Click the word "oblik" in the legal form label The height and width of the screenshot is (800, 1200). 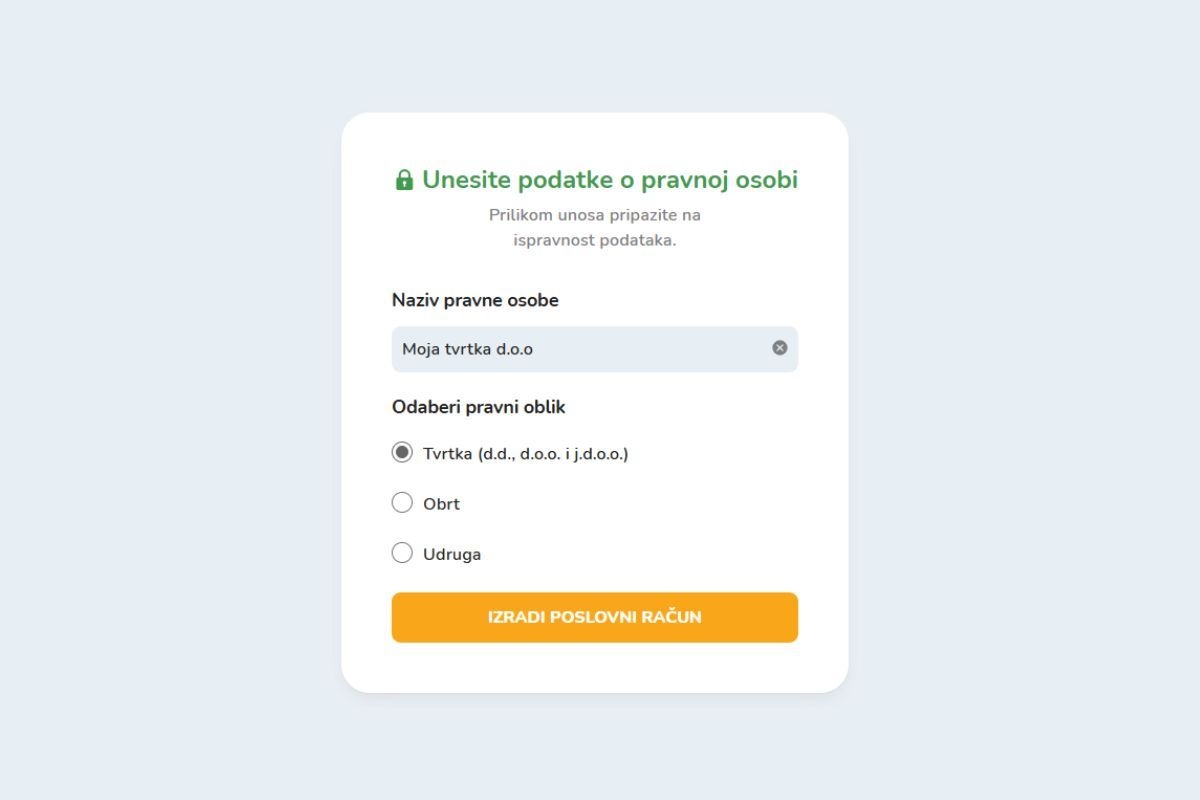[546, 407]
